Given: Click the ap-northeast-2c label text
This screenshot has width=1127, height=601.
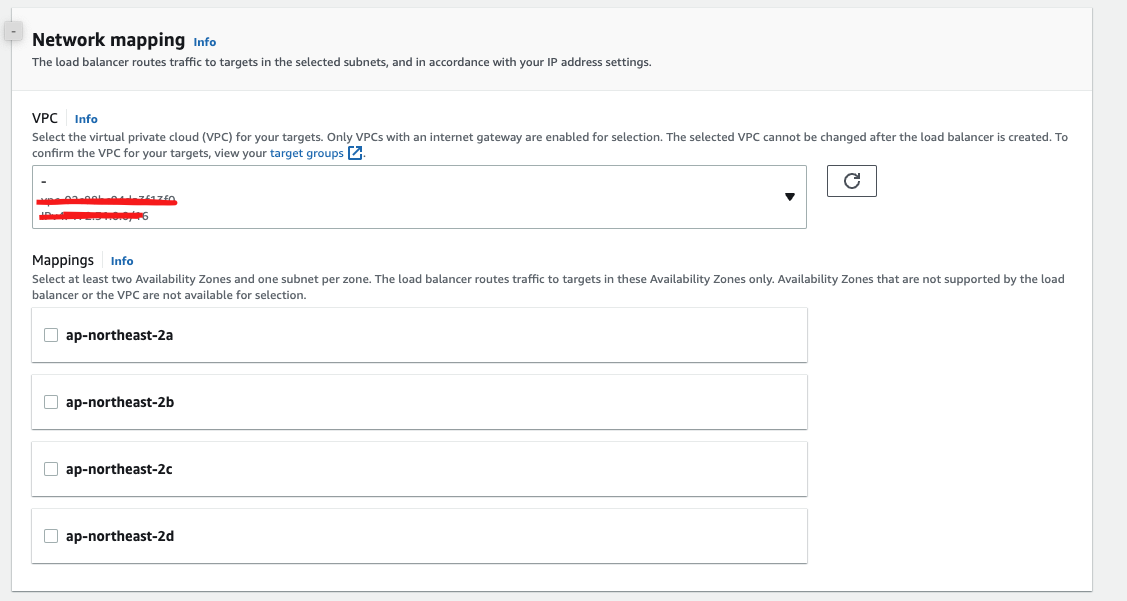Looking at the screenshot, I should coord(119,469).
